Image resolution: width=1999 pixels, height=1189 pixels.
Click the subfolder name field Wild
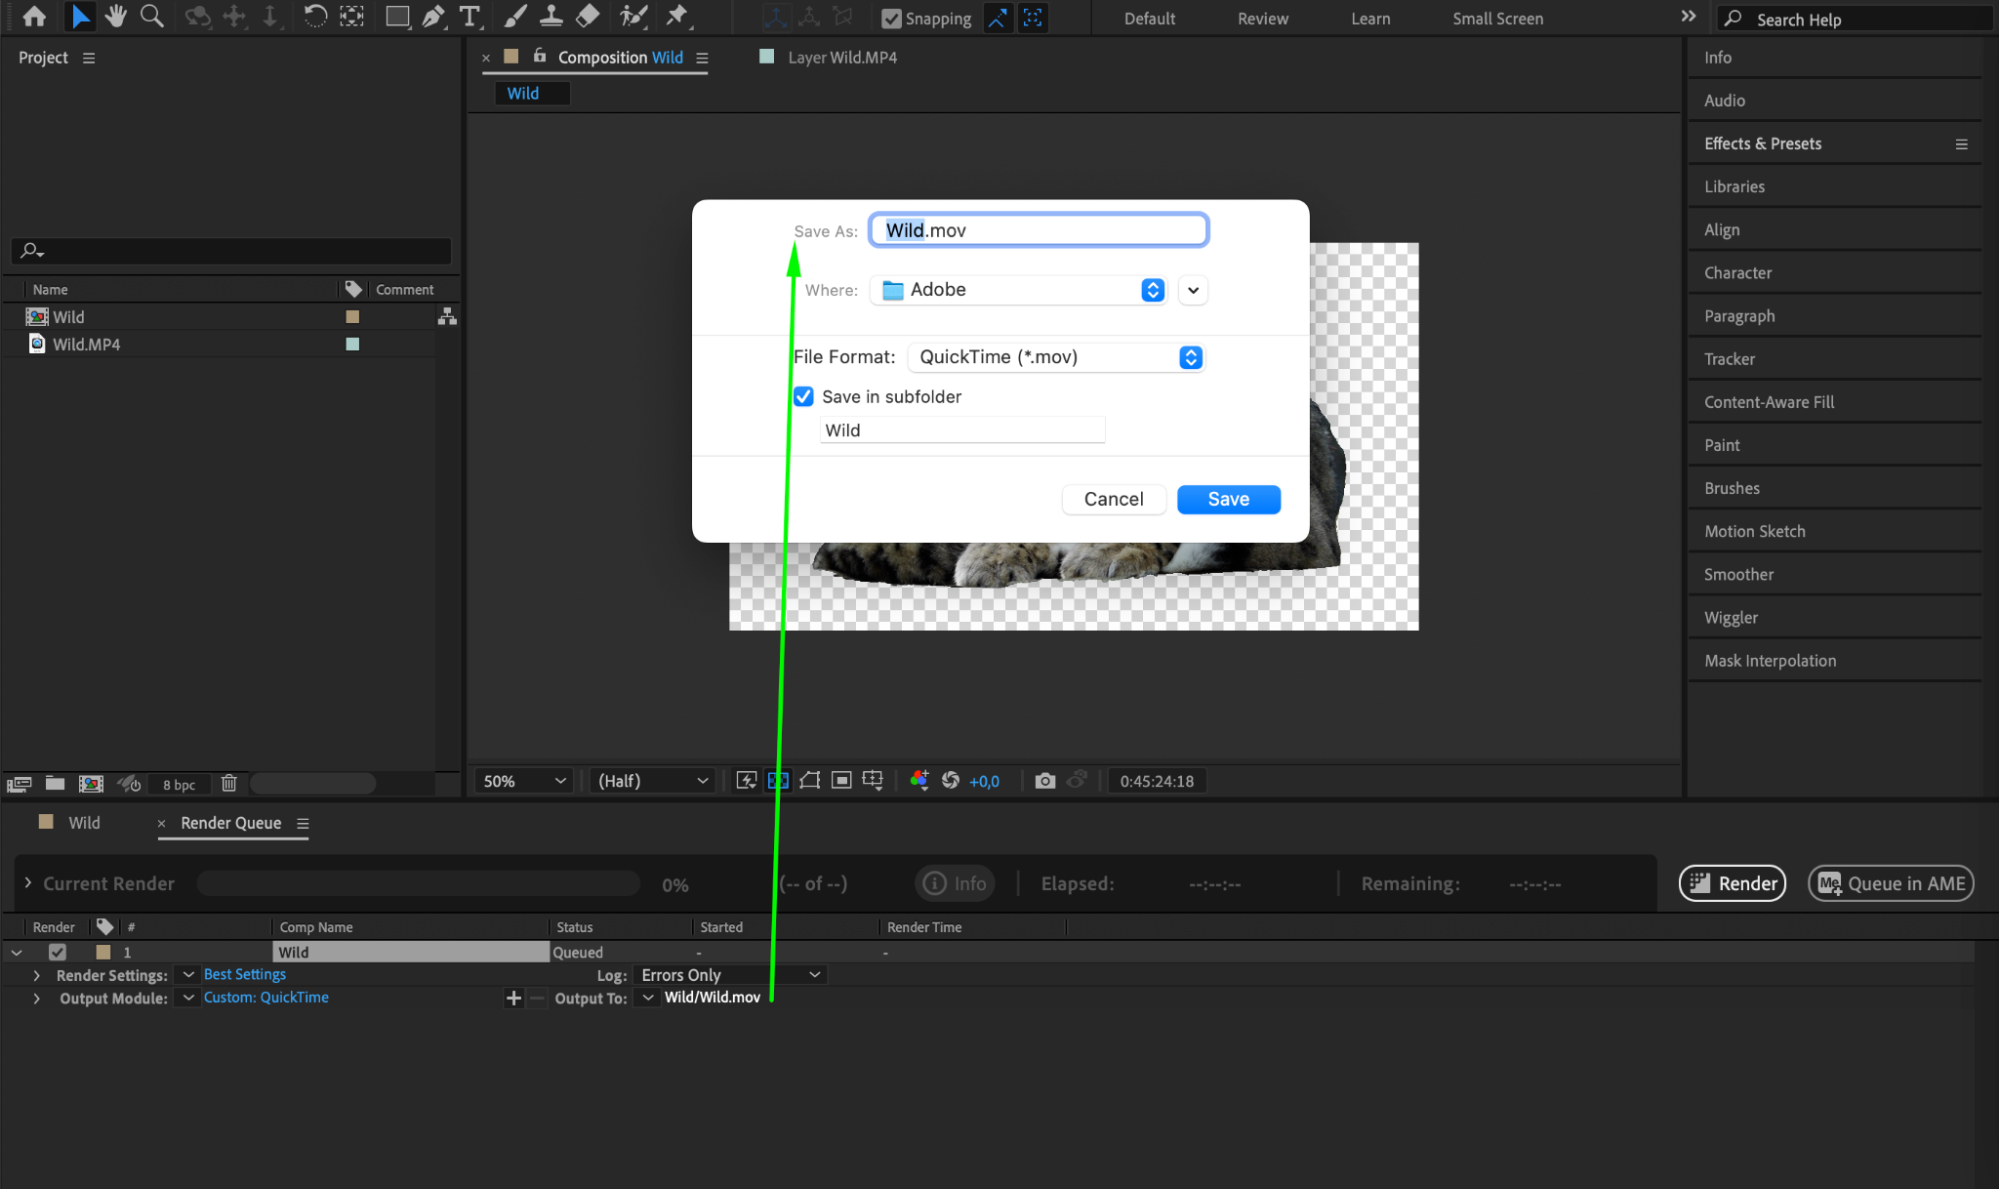[x=961, y=430]
